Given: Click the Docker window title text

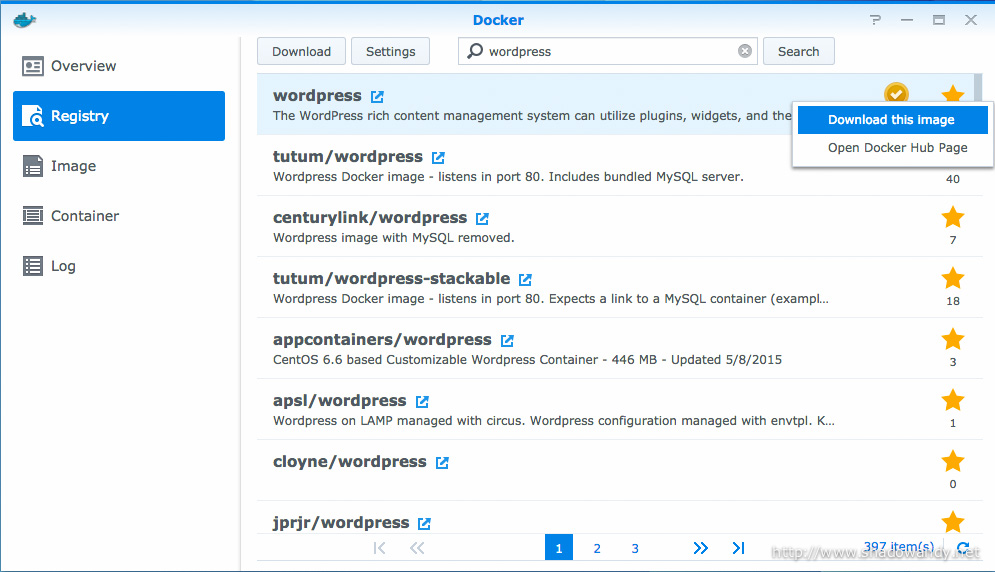Looking at the screenshot, I should [x=498, y=20].
